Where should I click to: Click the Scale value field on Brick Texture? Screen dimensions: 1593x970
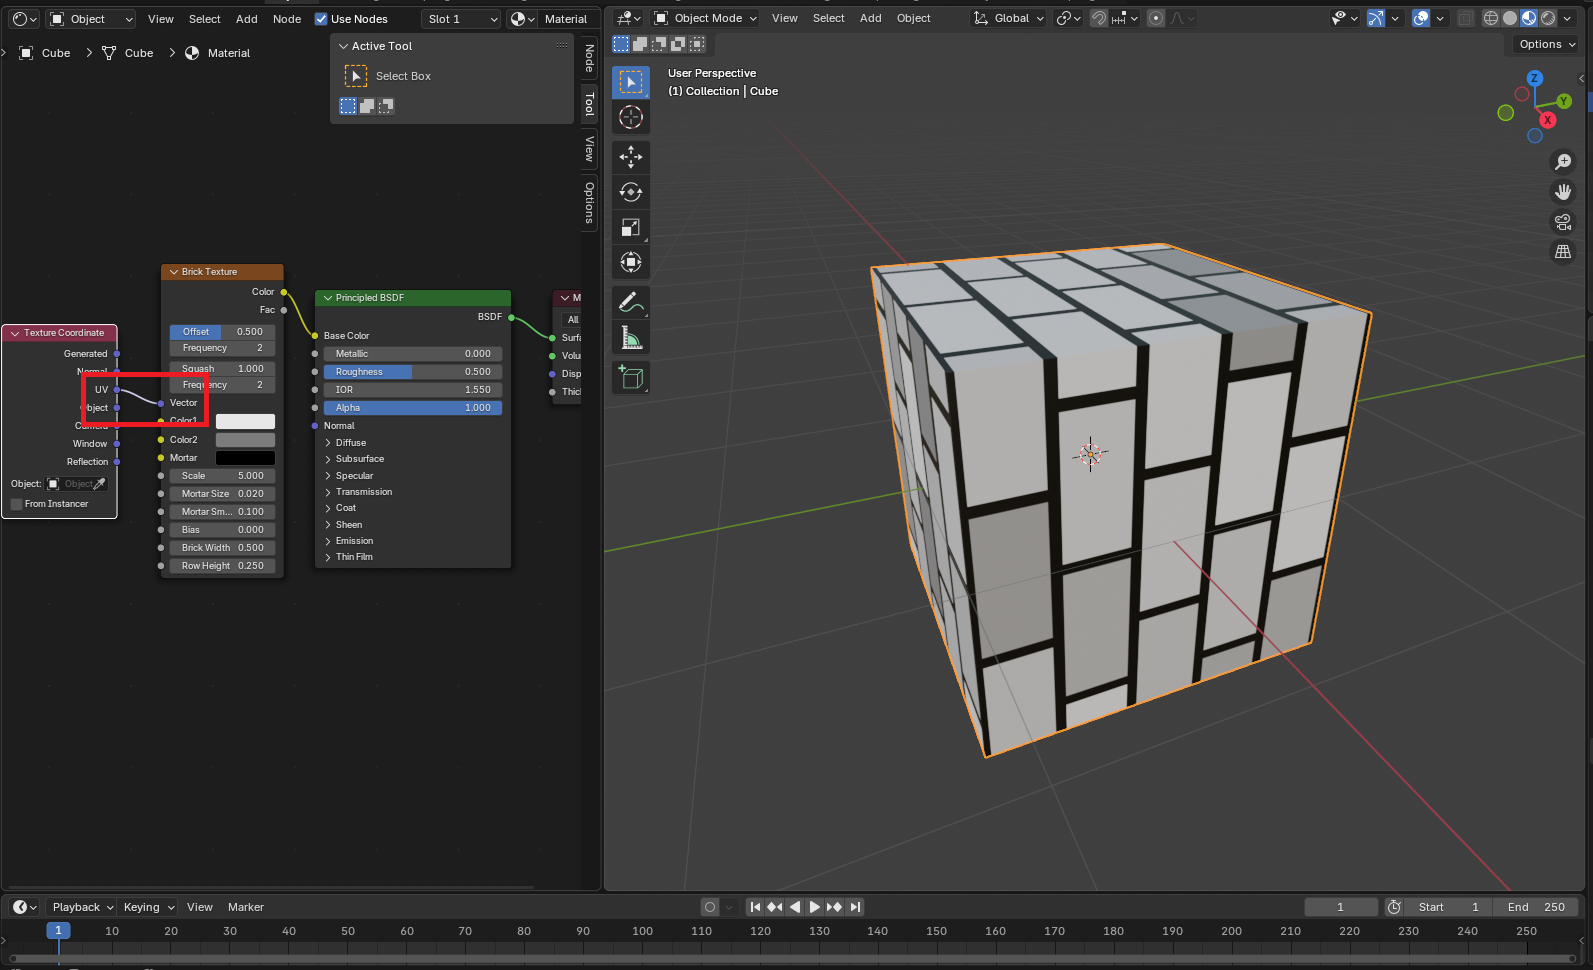(222, 476)
